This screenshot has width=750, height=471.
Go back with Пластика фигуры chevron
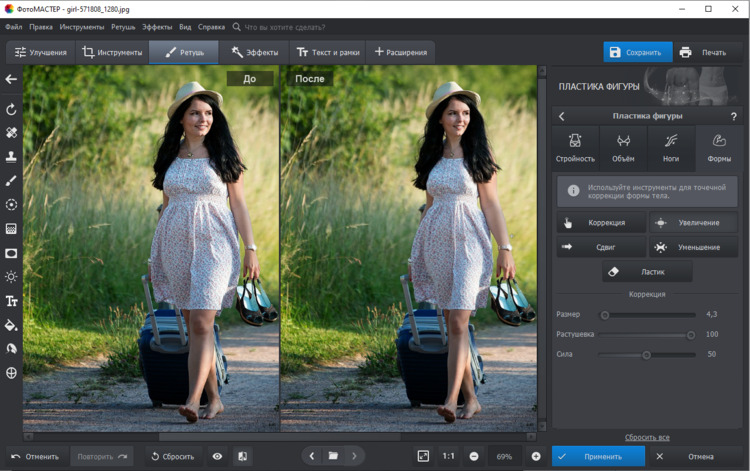[x=562, y=116]
